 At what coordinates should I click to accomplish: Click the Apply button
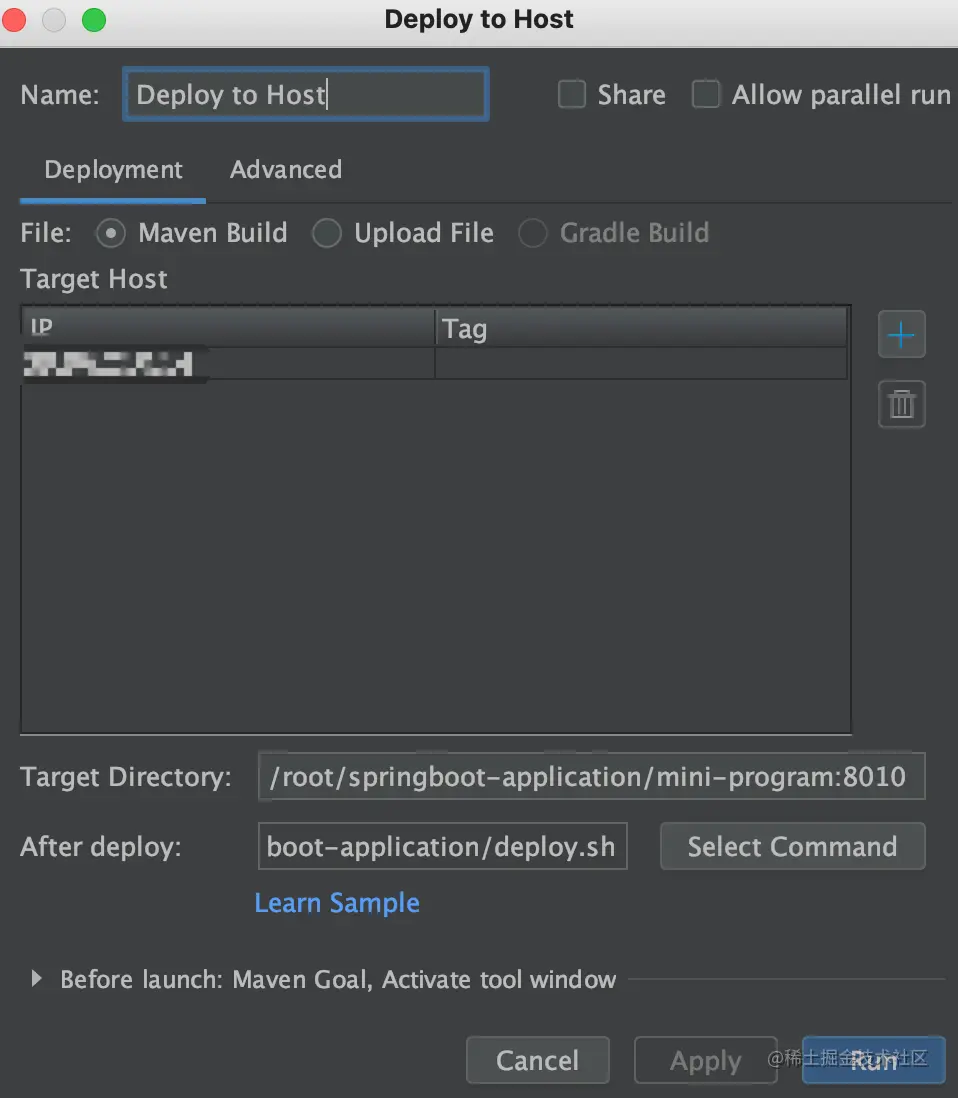click(705, 1060)
